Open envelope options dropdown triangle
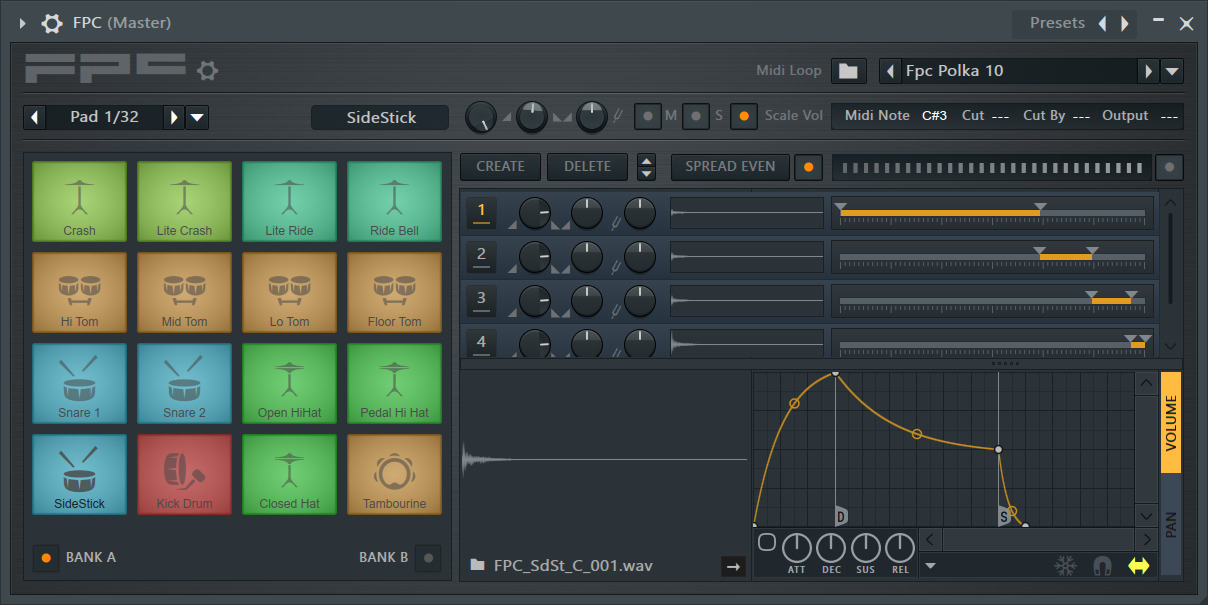The width and height of the screenshot is (1208, 605). coord(931,566)
